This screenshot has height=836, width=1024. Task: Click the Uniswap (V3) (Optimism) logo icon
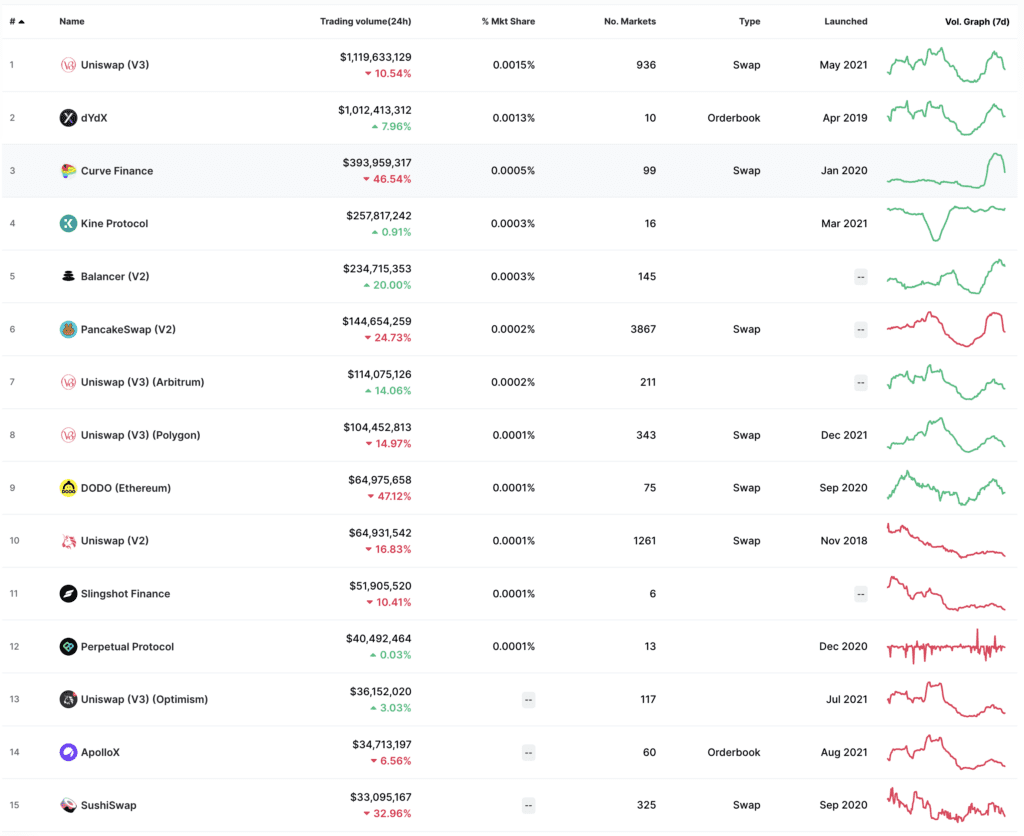point(68,699)
